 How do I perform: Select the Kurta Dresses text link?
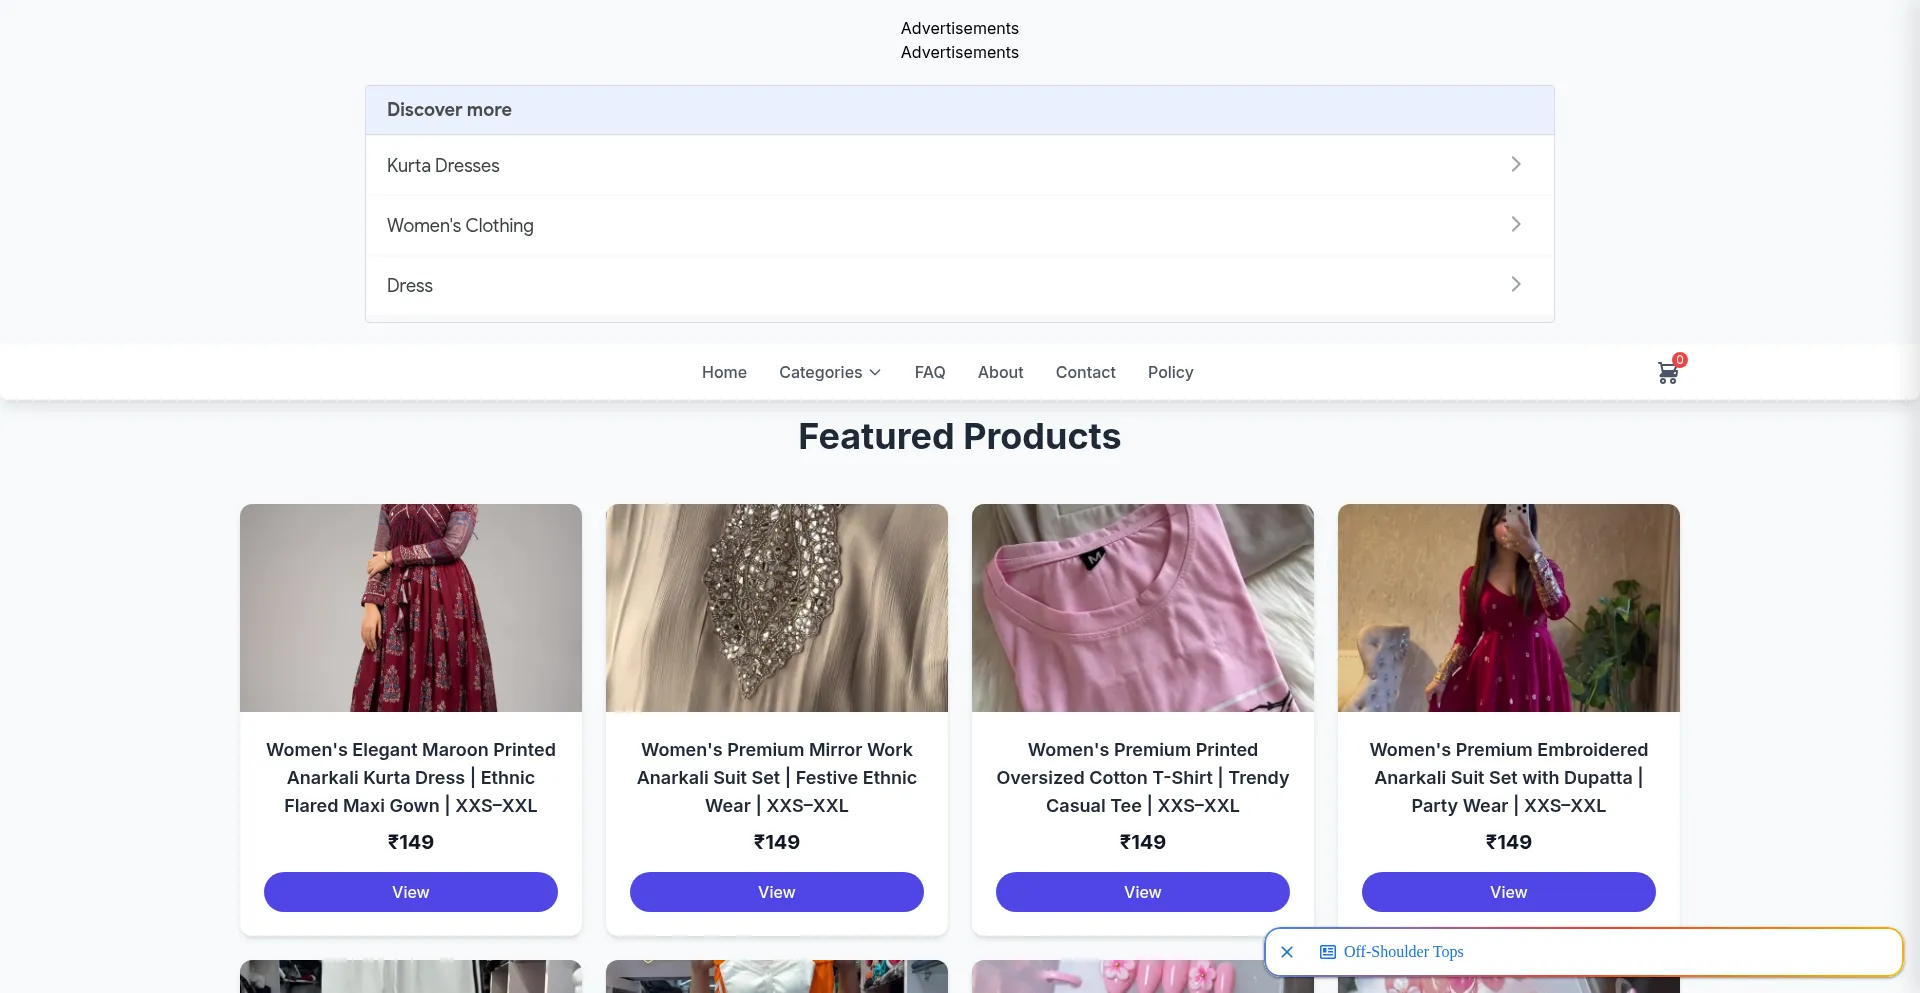[443, 165]
